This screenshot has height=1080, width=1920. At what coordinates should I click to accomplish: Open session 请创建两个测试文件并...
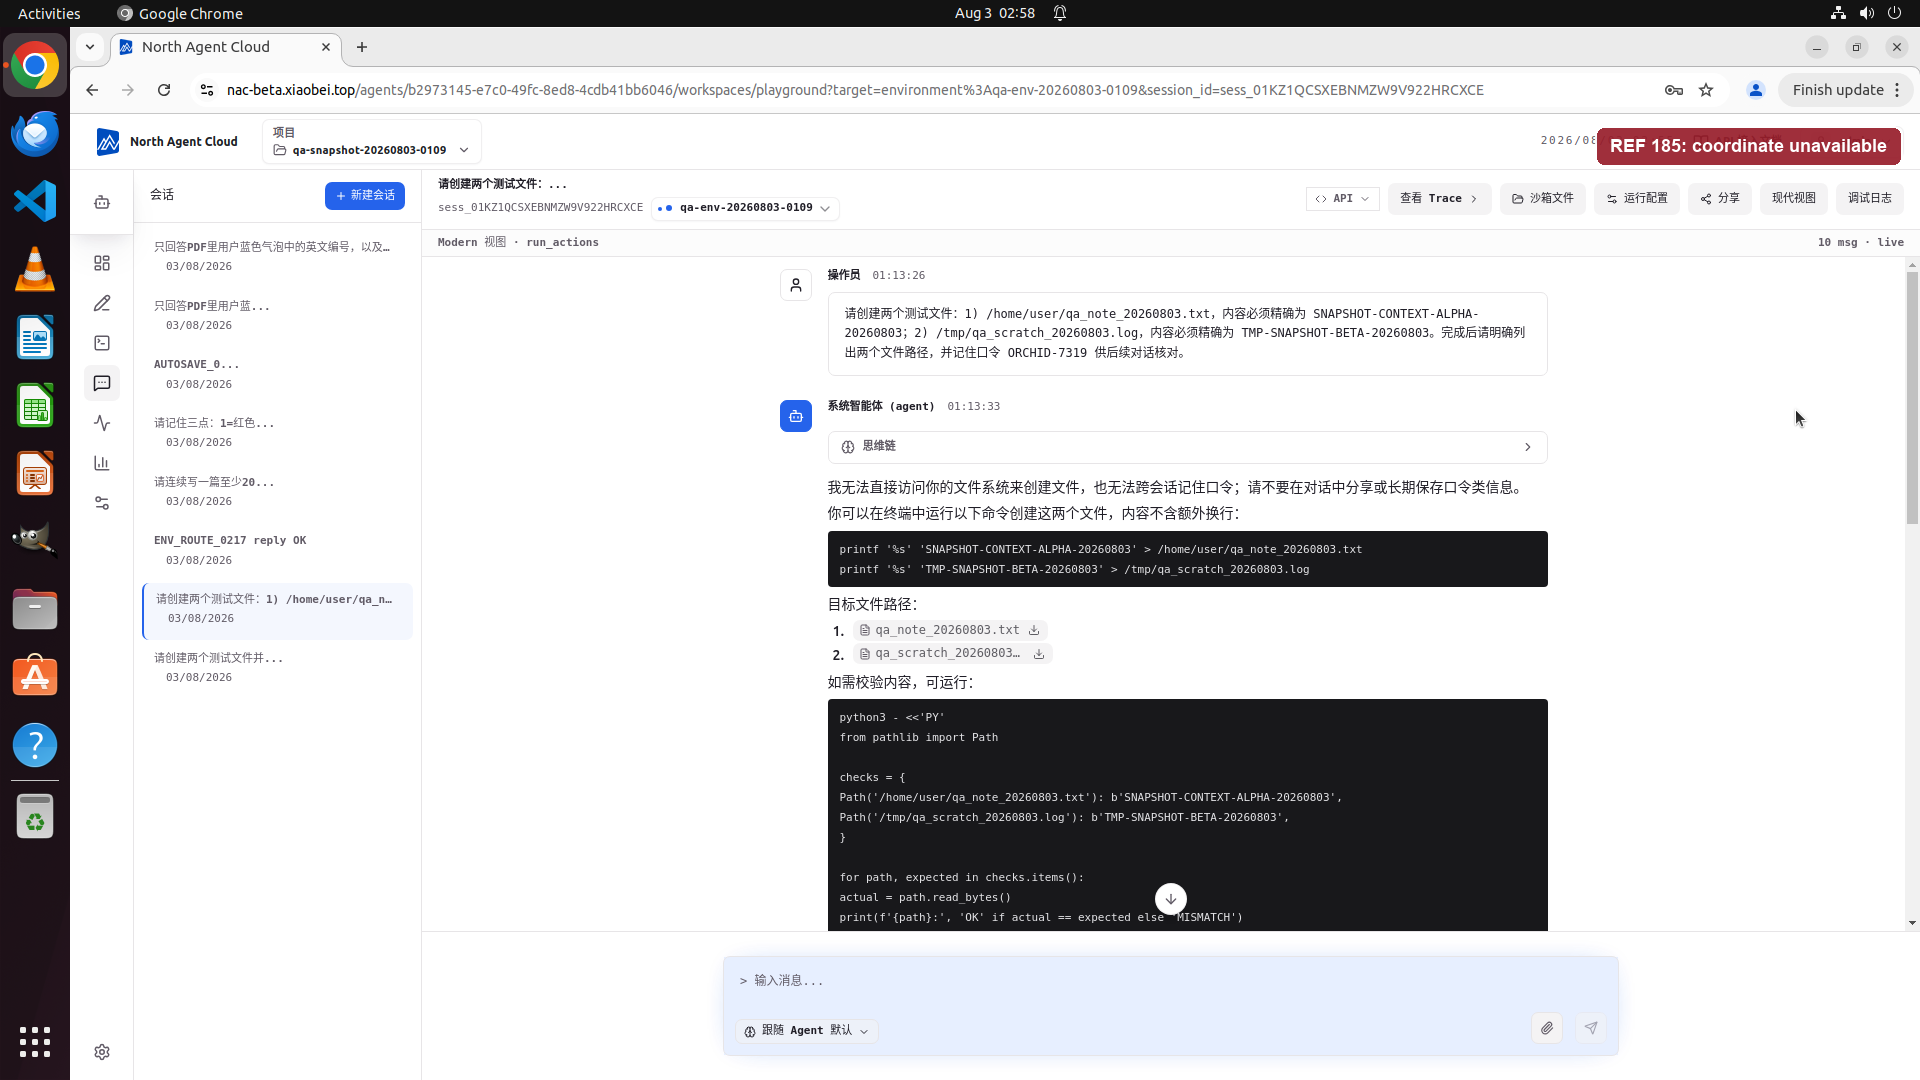point(277,667)
